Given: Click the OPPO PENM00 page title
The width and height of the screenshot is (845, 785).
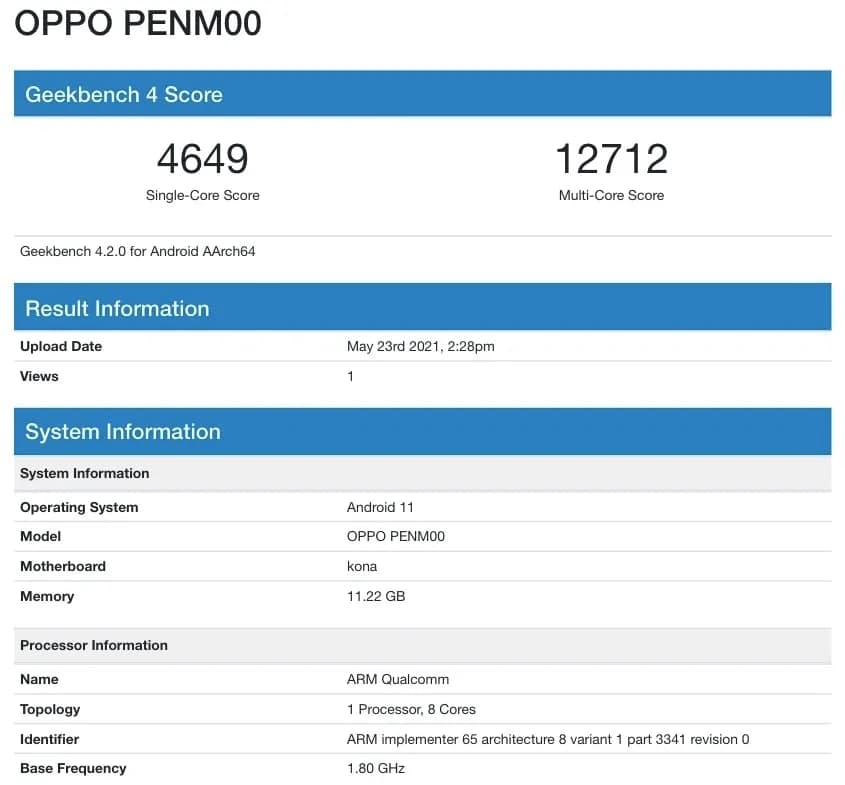Looking at the screenshot, I should coord(139,23).
